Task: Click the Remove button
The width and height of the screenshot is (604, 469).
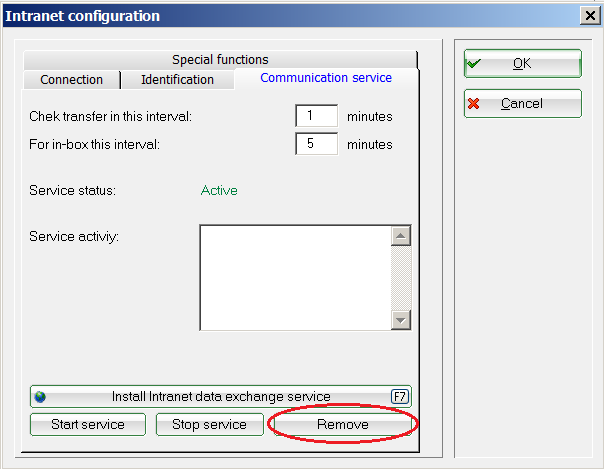Action: coord(342,424)
